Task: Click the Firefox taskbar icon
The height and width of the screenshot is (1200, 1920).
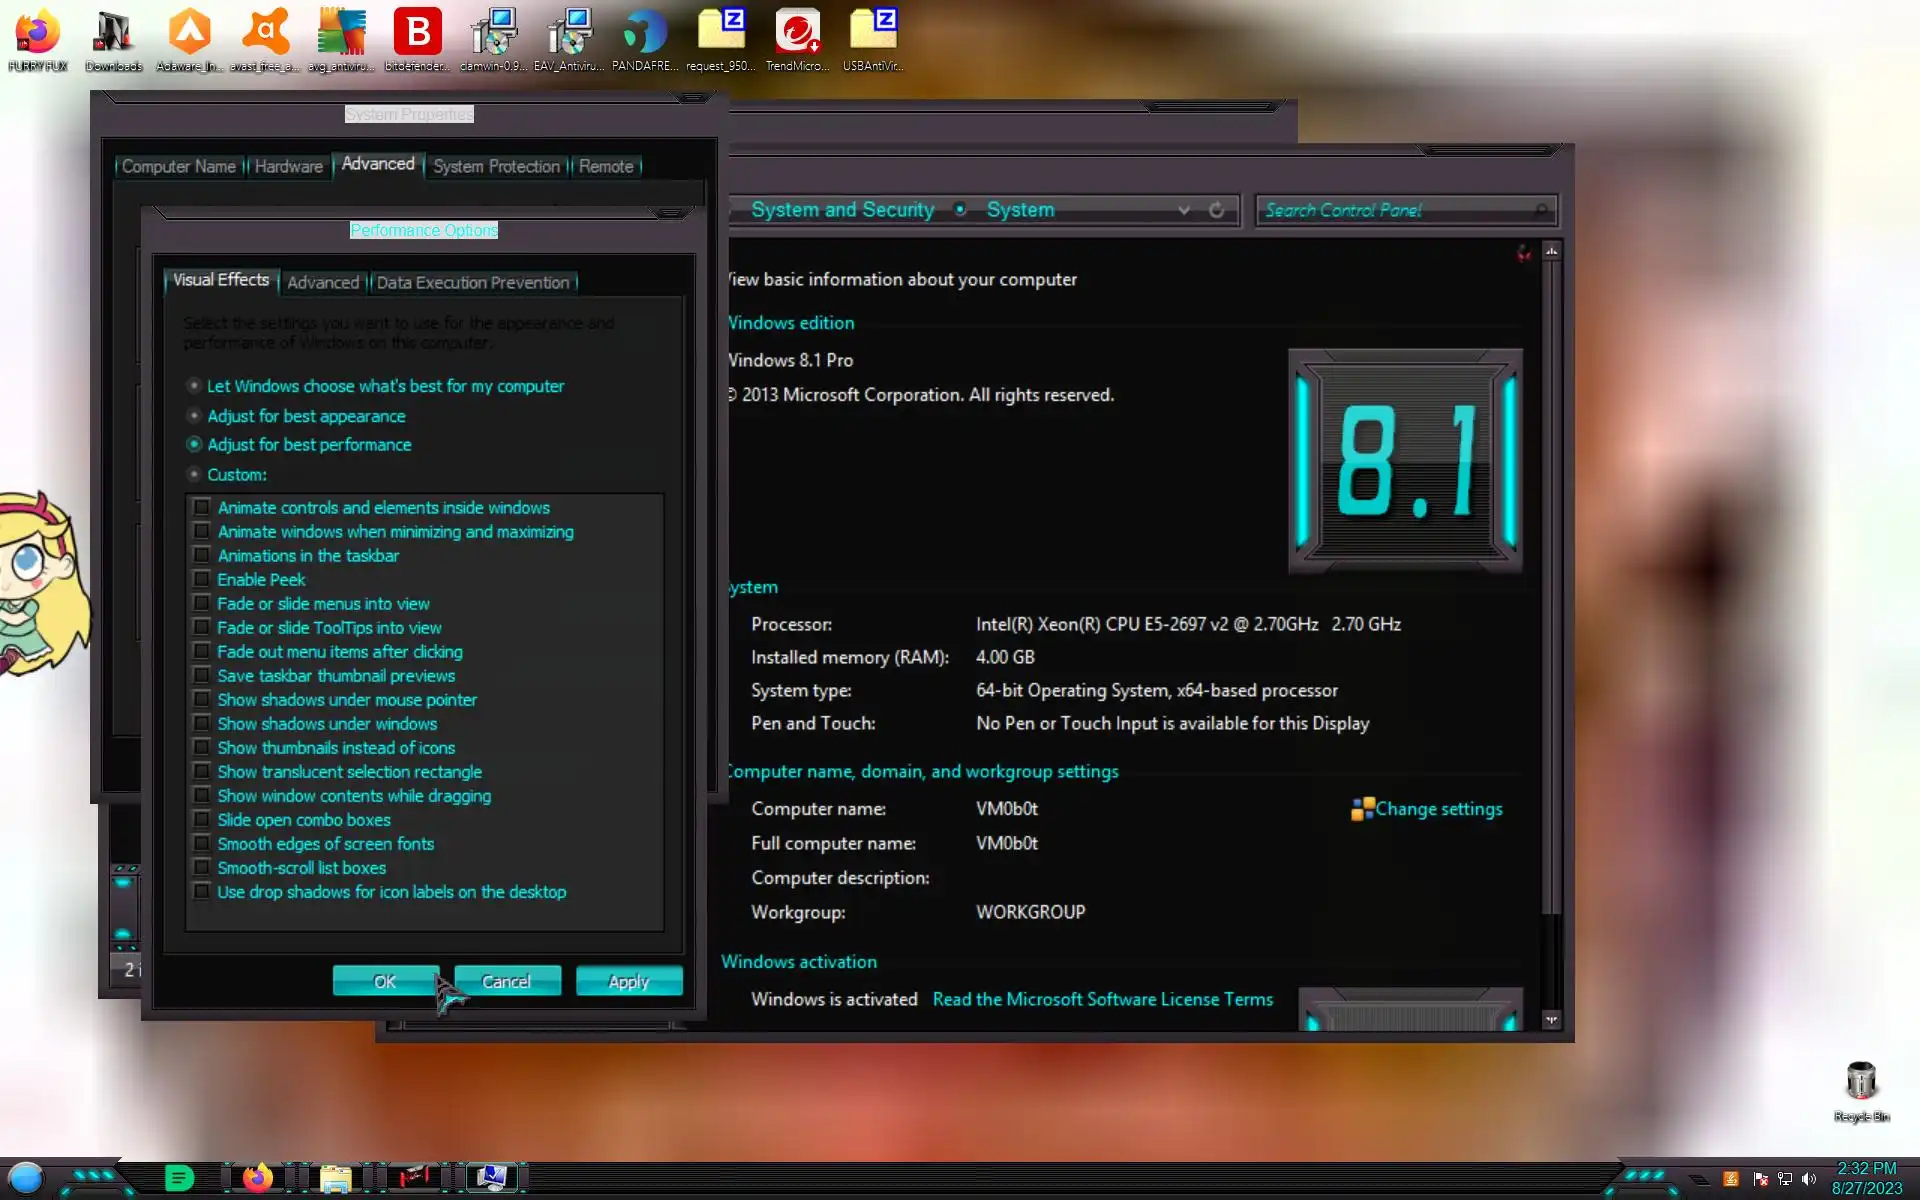Action: click(x=257, y=1178)
